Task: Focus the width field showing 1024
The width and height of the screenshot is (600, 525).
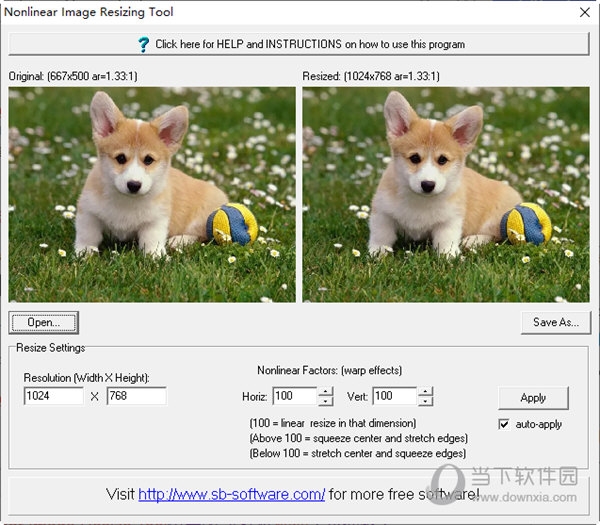Action: 54,396
